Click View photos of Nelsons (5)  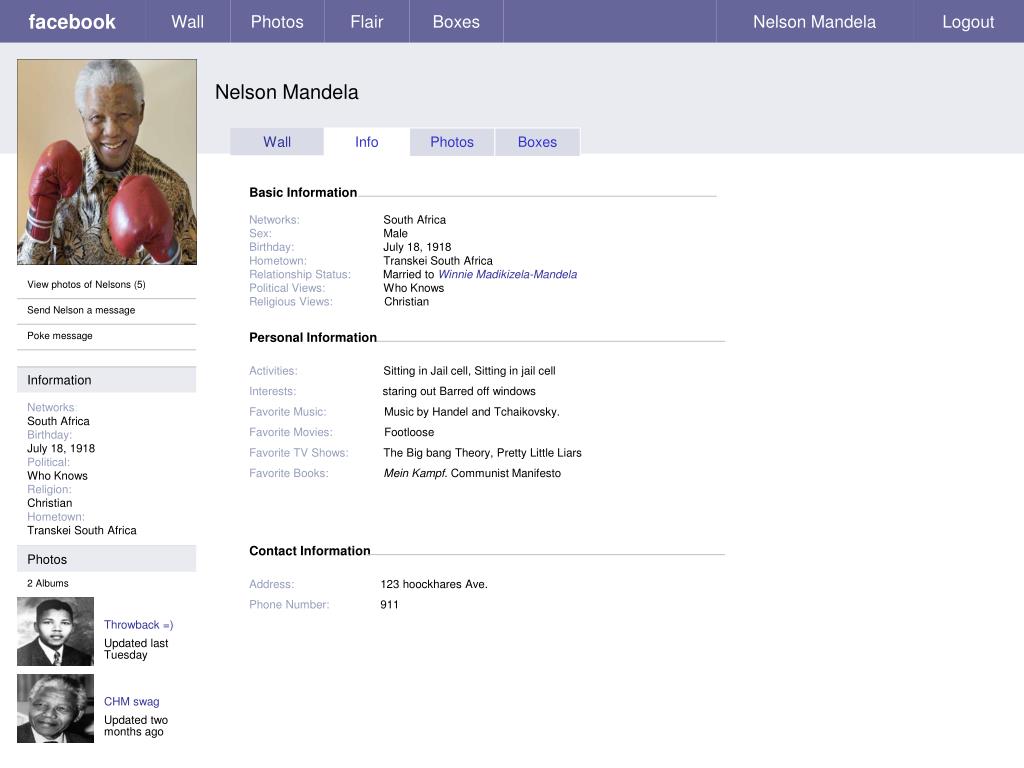tap(86, 285)
